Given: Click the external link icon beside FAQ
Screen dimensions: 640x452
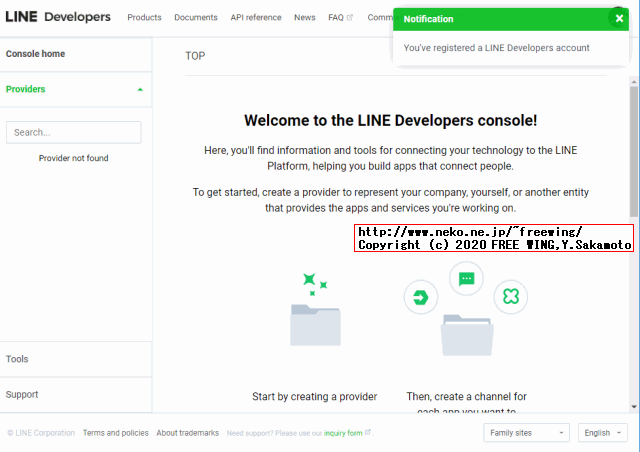Looking at the screenshot, I should pos(349,18).
